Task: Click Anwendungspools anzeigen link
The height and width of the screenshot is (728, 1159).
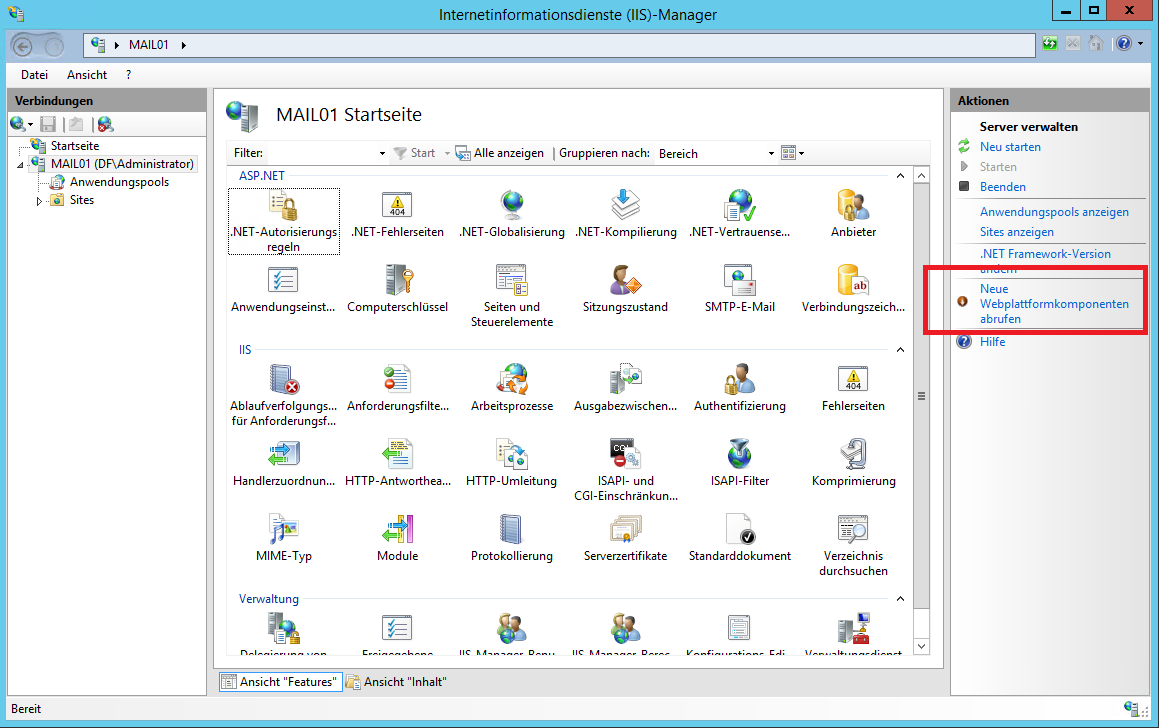Action: point(1054,212)
